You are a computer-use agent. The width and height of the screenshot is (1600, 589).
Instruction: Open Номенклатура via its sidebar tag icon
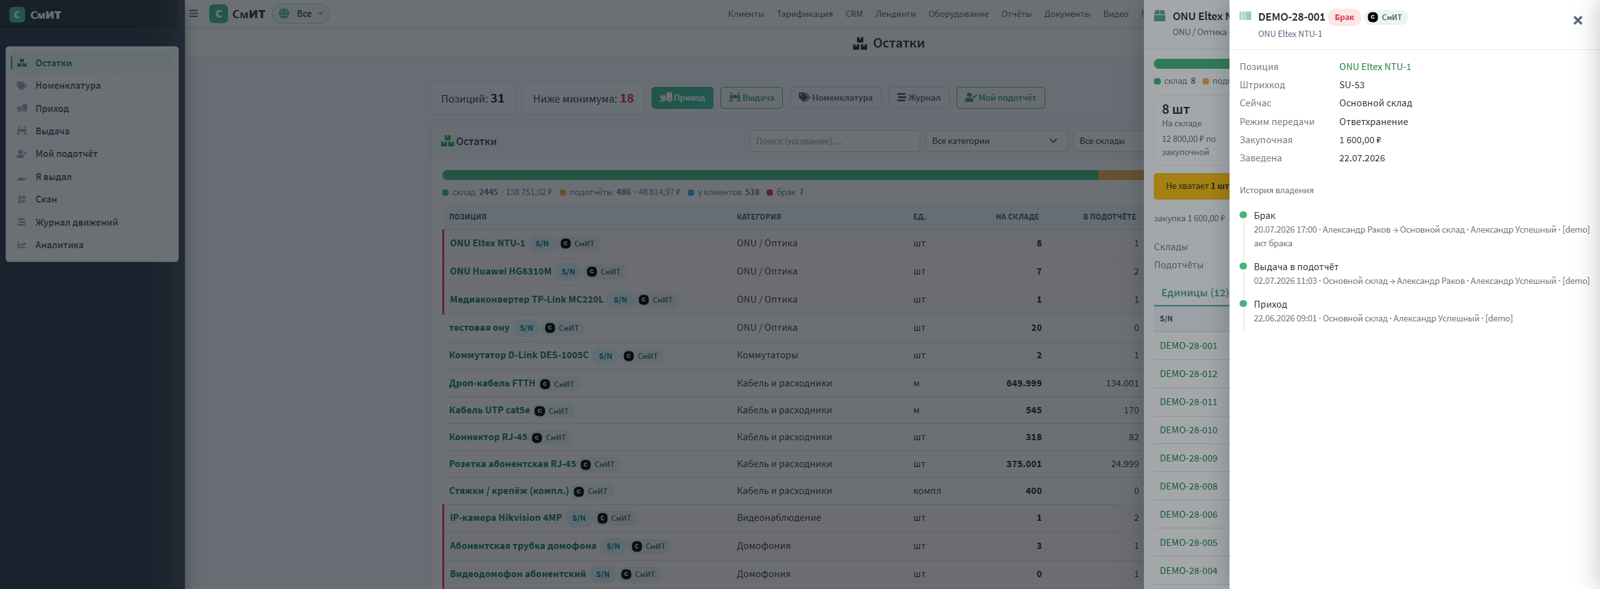[22, 86]
